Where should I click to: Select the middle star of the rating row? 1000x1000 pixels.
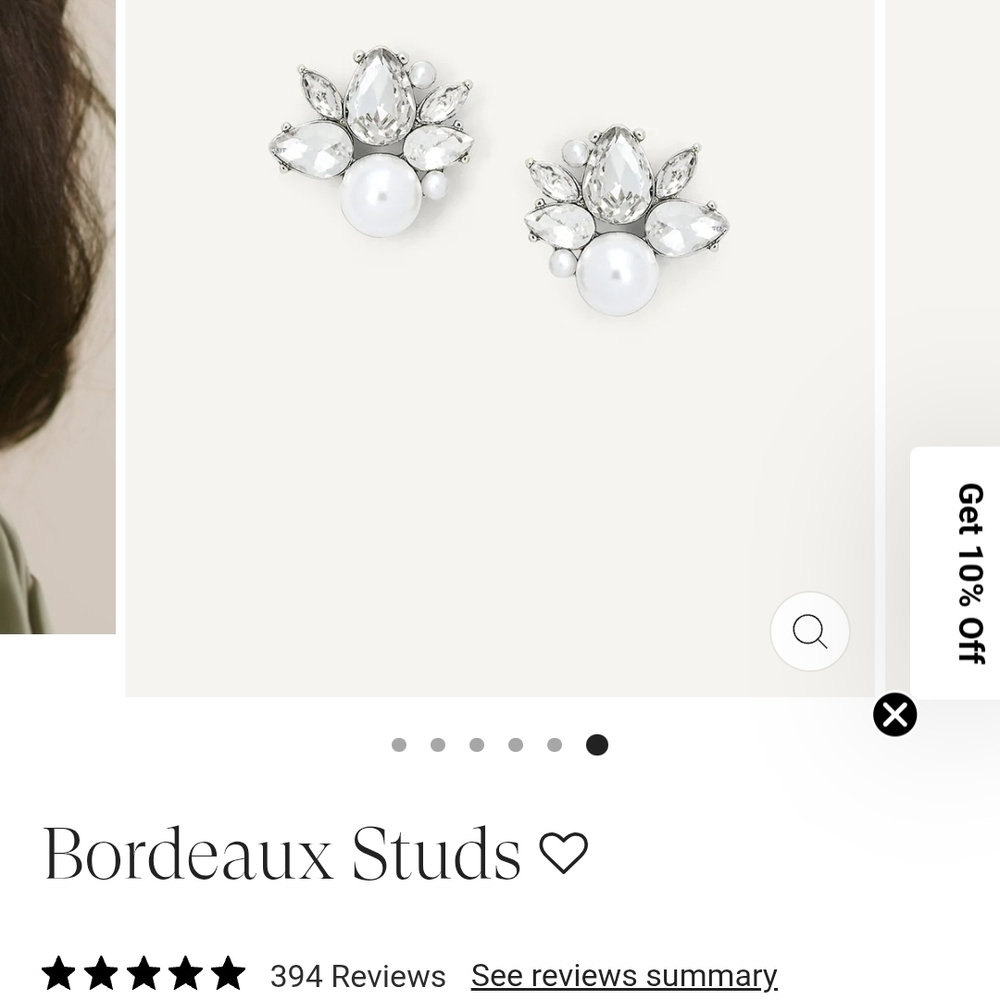pyautogui.click(x=141, y=975)
